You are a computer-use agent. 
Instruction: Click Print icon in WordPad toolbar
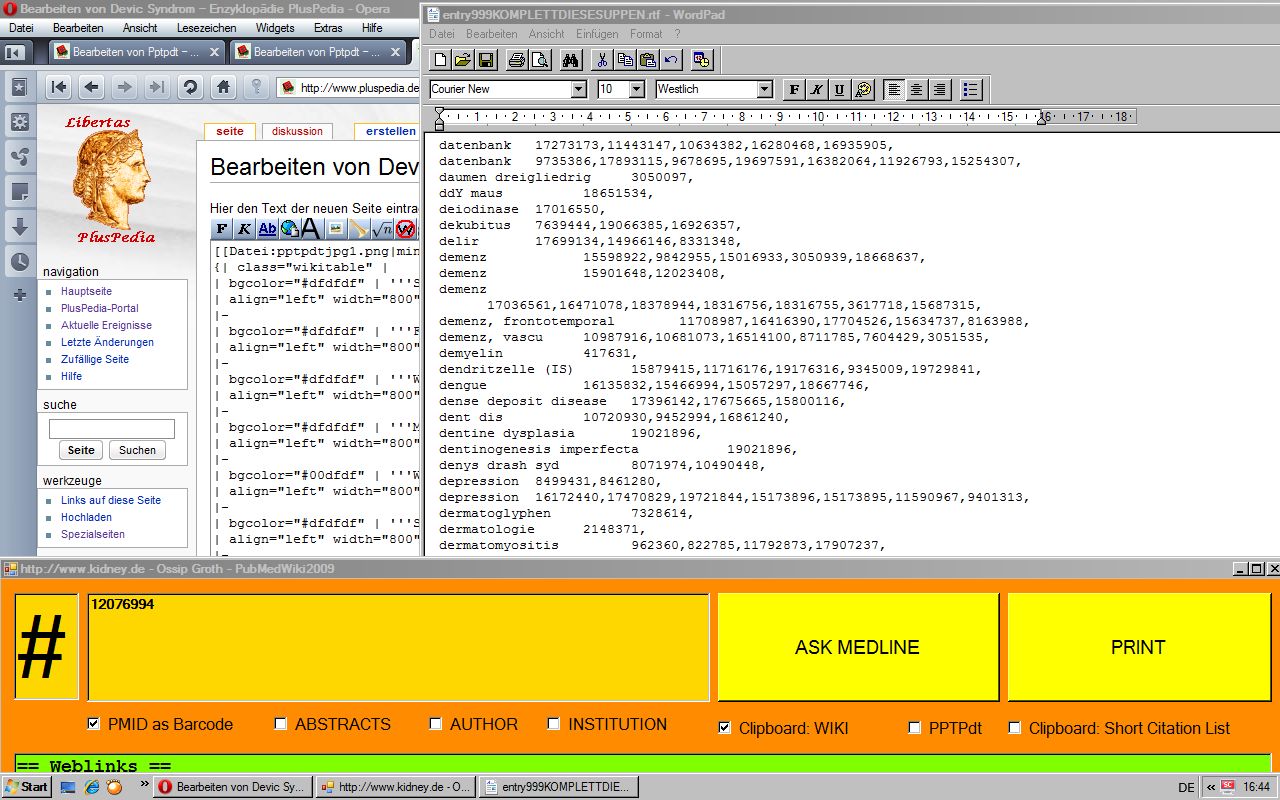point(516,60)
